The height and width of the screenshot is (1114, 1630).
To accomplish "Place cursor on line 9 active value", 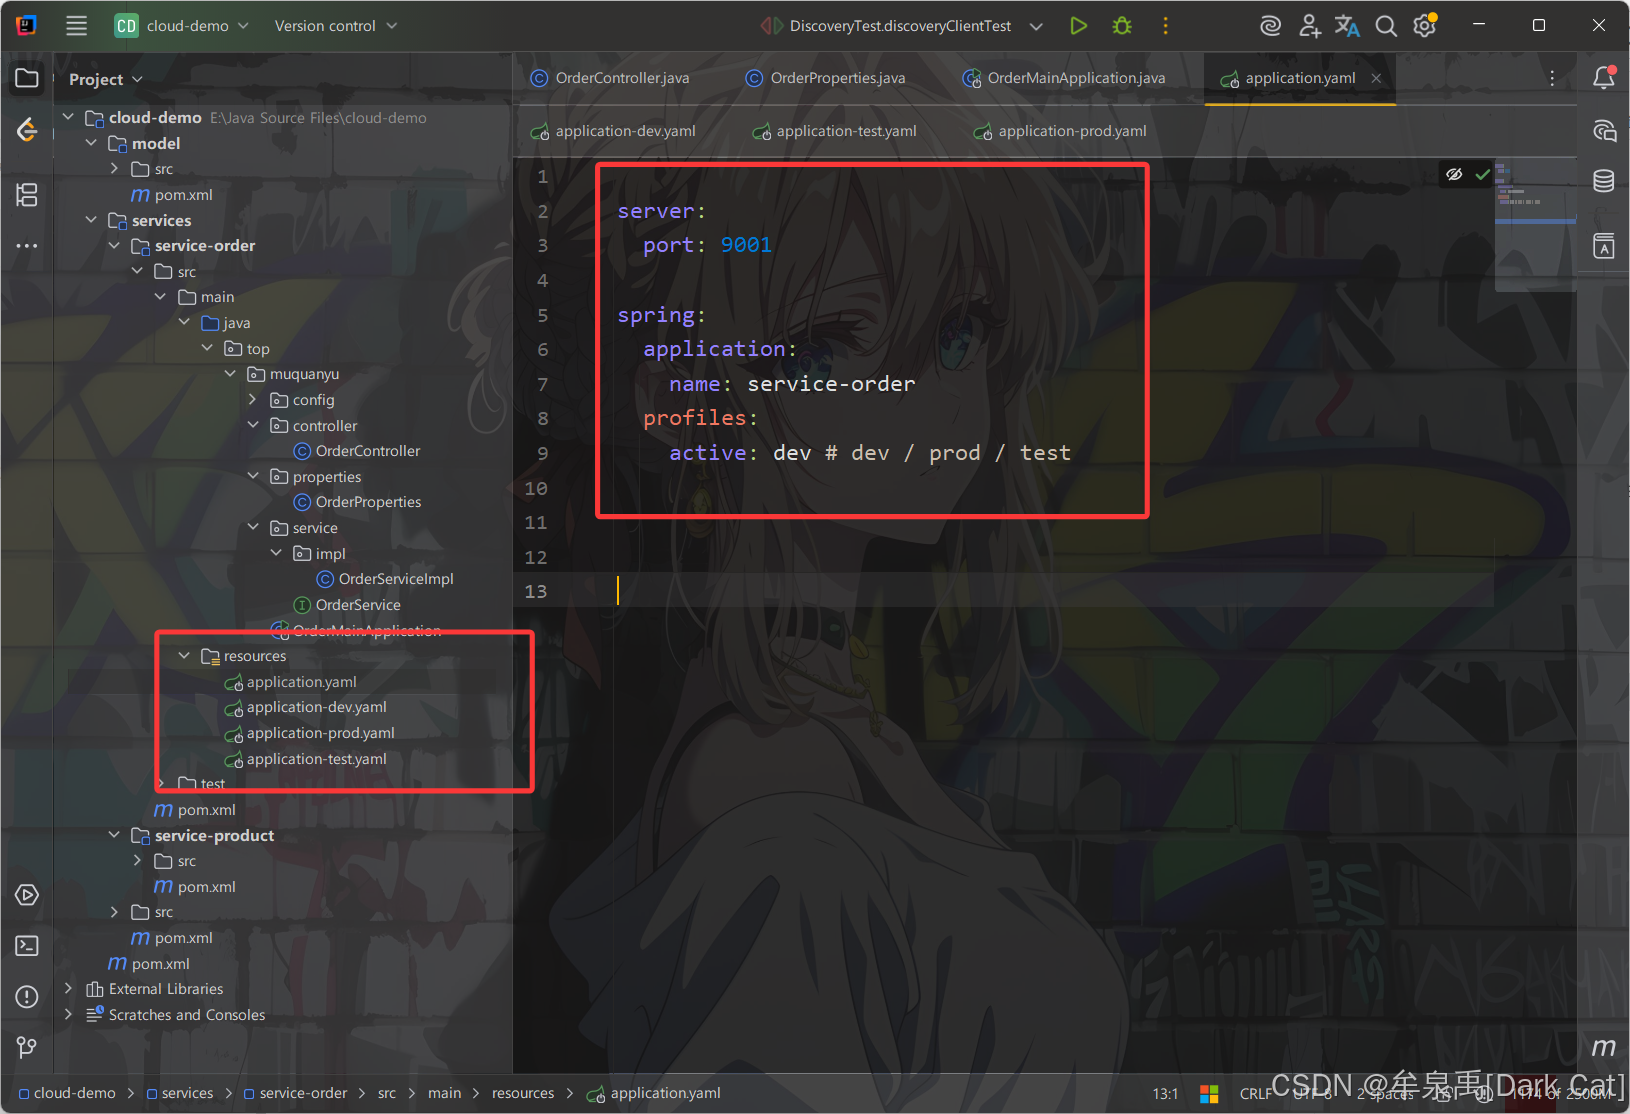I will [x=792, y=453].
